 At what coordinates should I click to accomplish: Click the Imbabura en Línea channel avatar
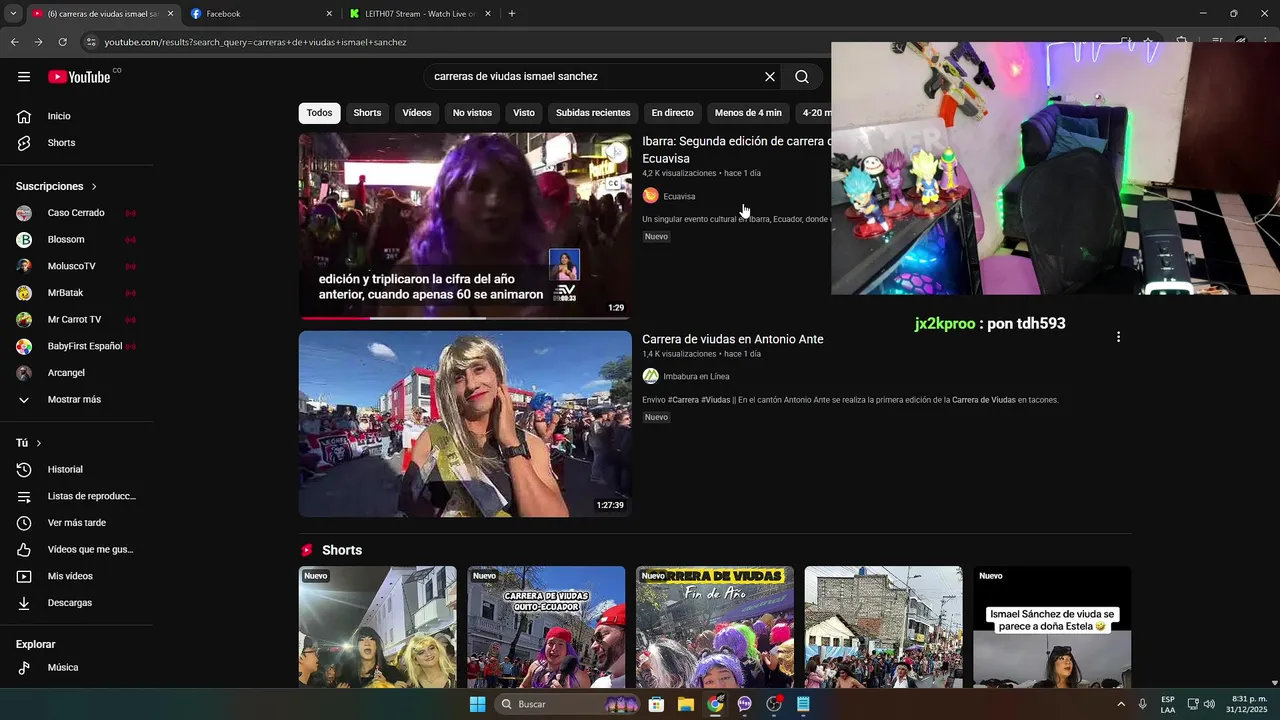tap(650, 376)
